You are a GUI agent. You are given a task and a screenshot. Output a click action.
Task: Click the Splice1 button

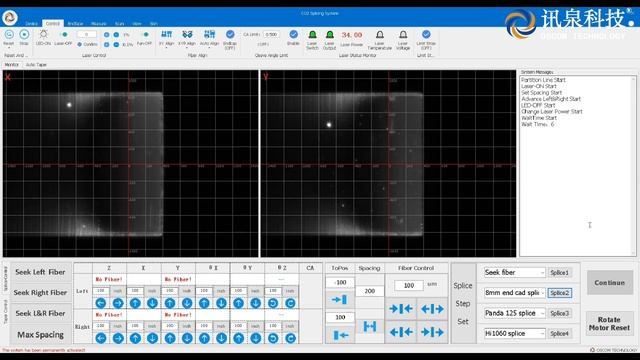point(559,273)
